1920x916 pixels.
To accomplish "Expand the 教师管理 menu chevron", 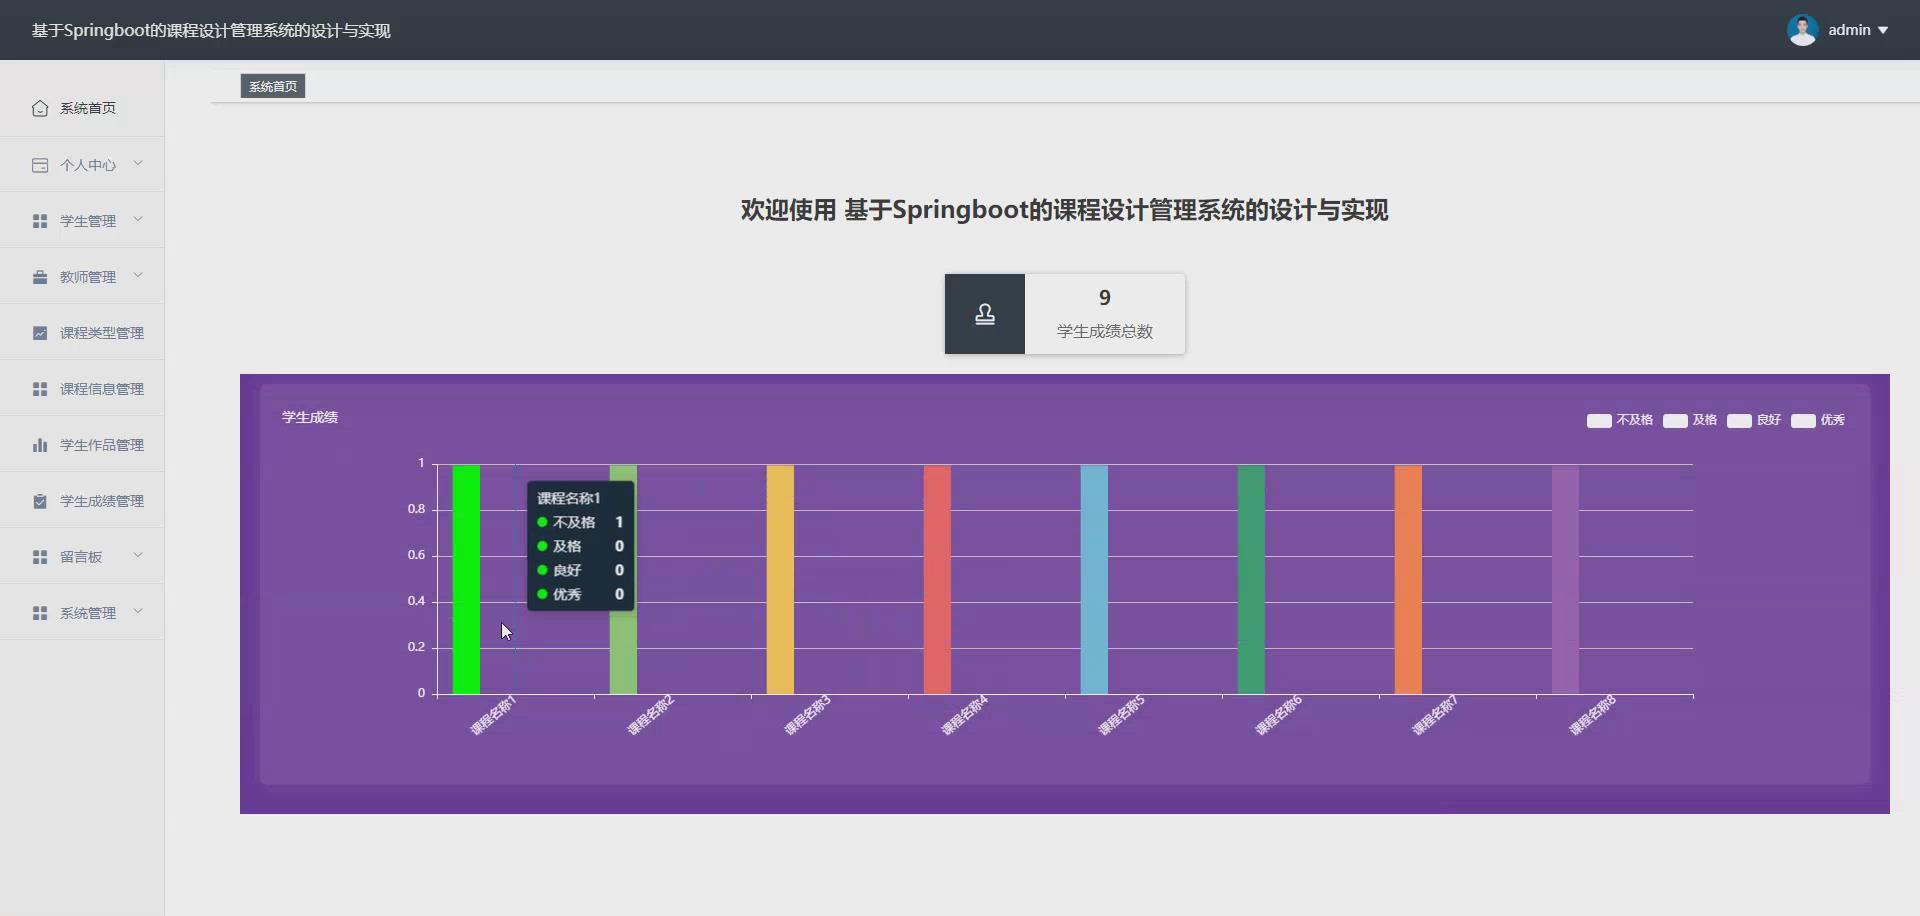I will 139,276.
